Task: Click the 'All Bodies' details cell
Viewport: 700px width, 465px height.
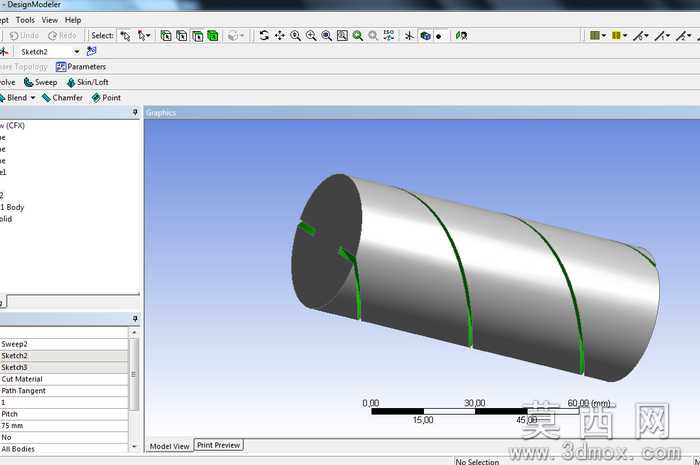Action: [64, 448]
